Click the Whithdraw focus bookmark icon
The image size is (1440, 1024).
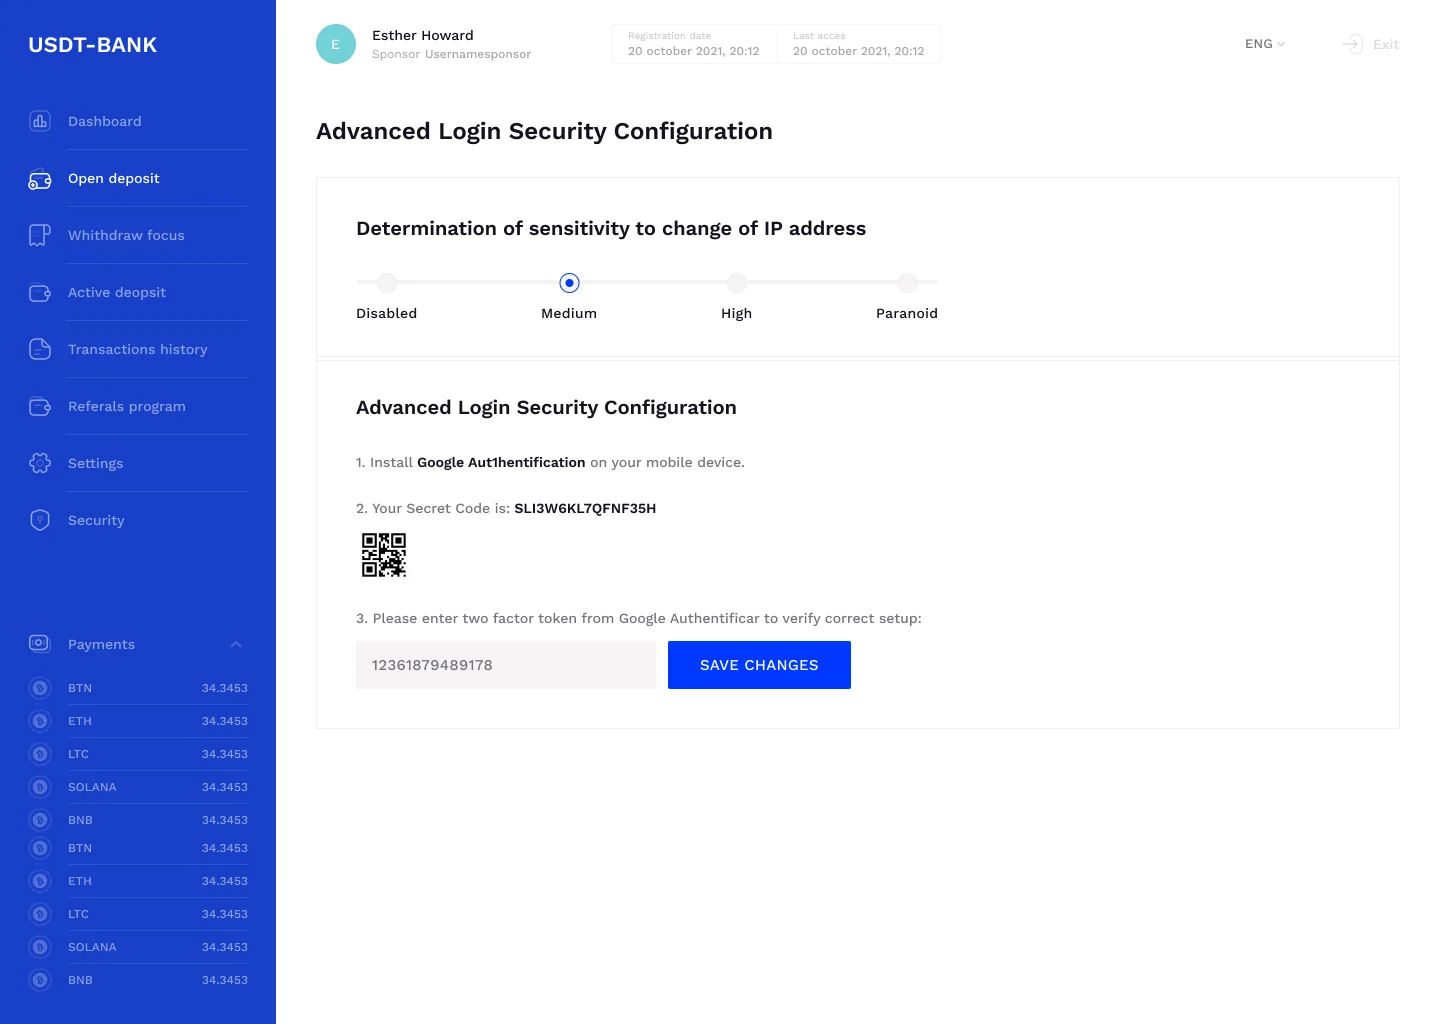pos(40,235)
